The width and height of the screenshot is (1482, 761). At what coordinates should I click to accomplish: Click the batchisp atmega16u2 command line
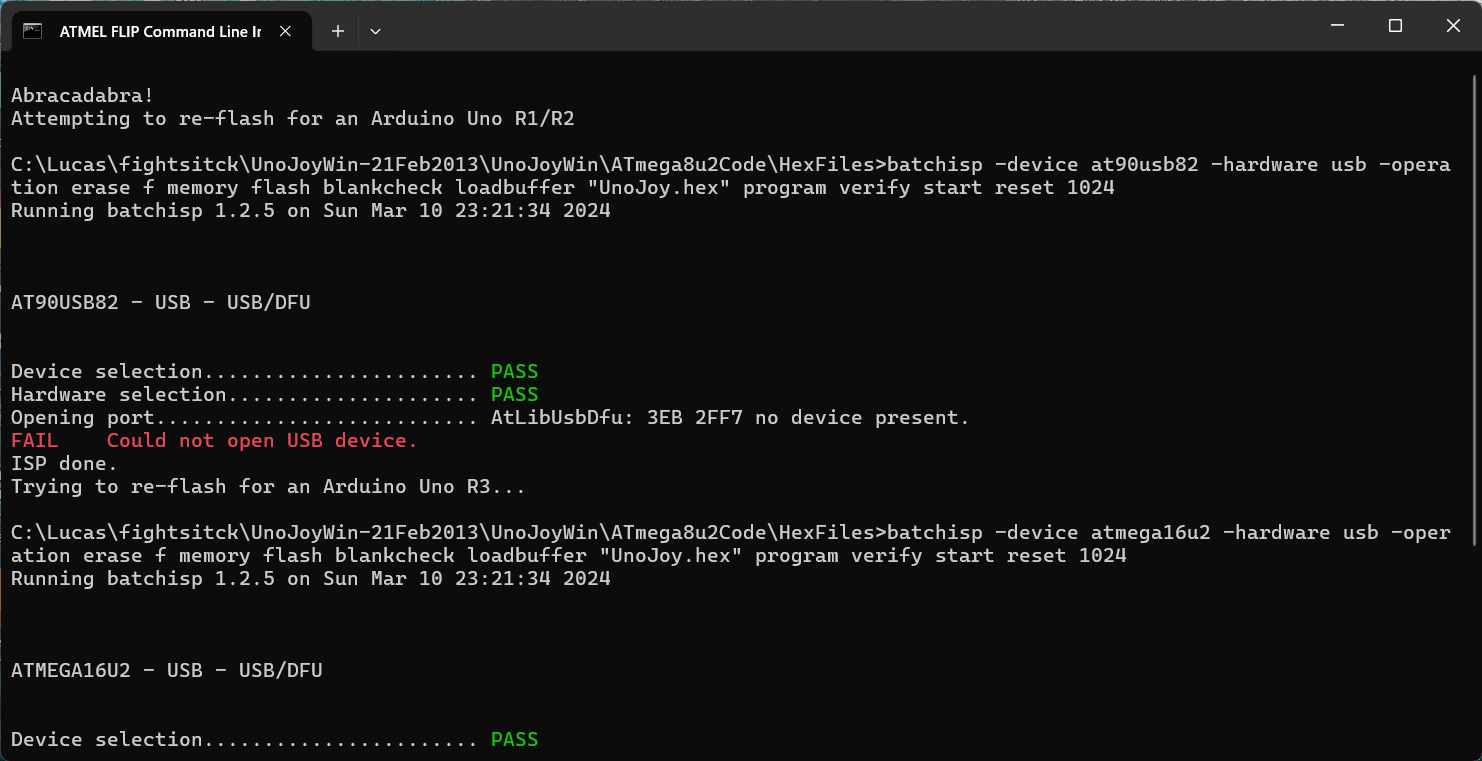tap(731, 544)
